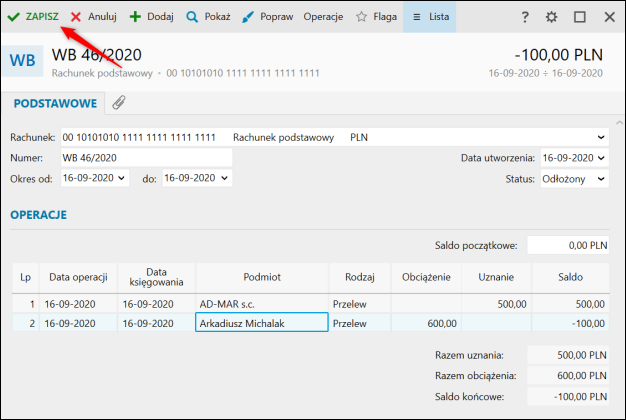Maximize the window with the square icon
This screenshot has width=626, height=420.
pos(580,17)
